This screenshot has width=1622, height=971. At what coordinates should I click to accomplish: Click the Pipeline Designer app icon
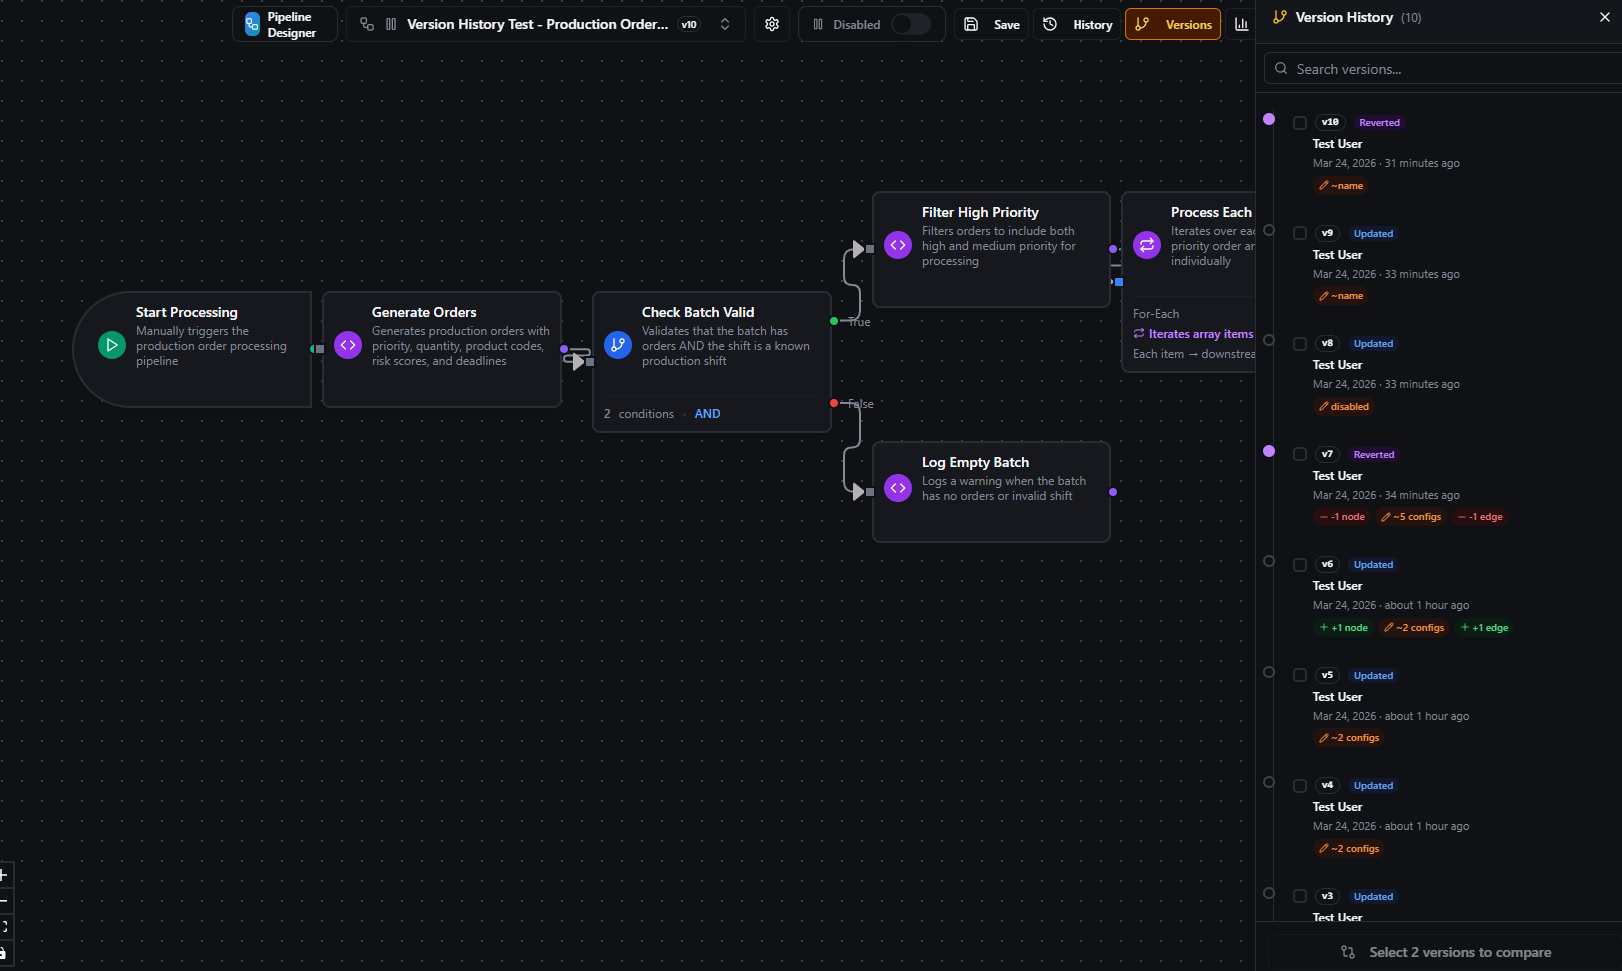pyautogui.click(x=252, y=23)
